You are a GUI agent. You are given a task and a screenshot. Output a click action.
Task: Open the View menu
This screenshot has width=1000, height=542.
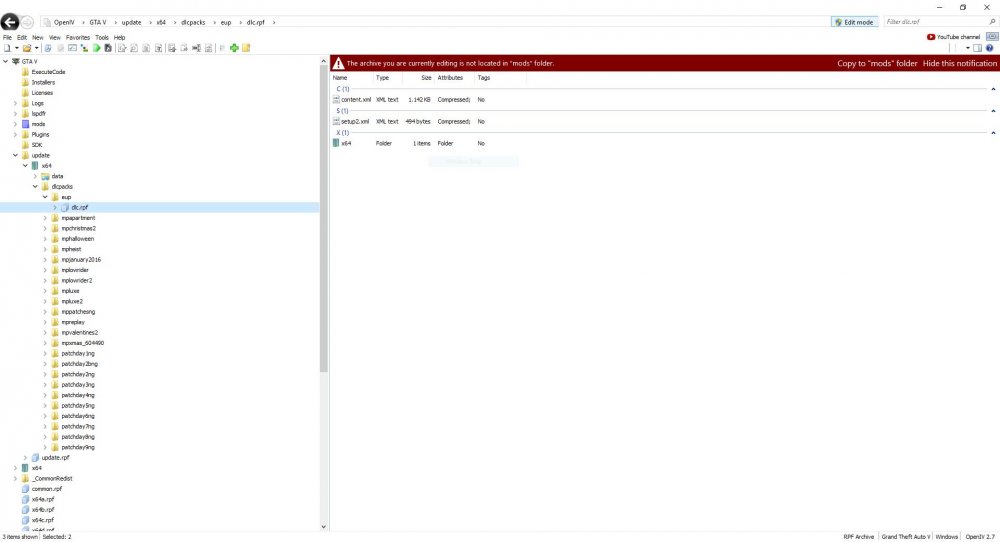55,38
